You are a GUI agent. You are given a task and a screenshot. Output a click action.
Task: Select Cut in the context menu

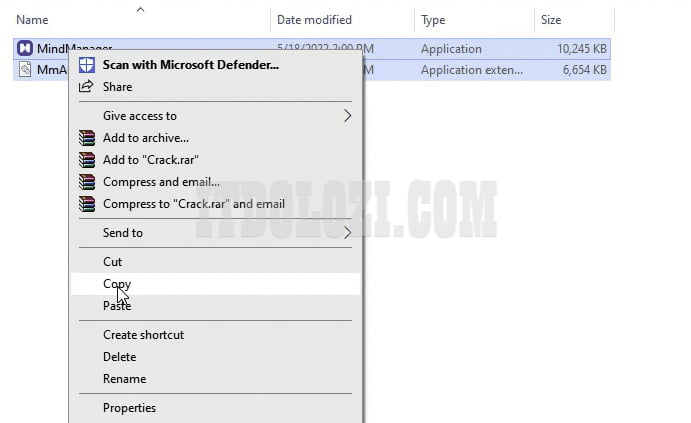click(x=113, y=262)
